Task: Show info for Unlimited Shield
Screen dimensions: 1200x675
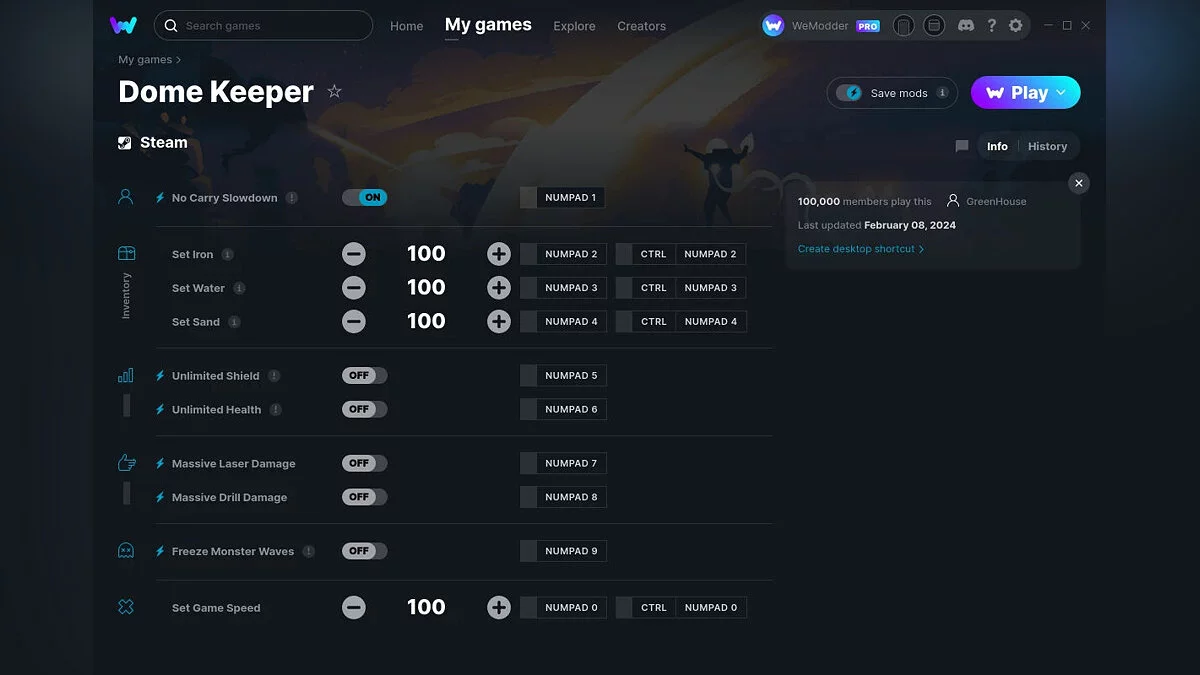Action: click(x=274, y=376)
